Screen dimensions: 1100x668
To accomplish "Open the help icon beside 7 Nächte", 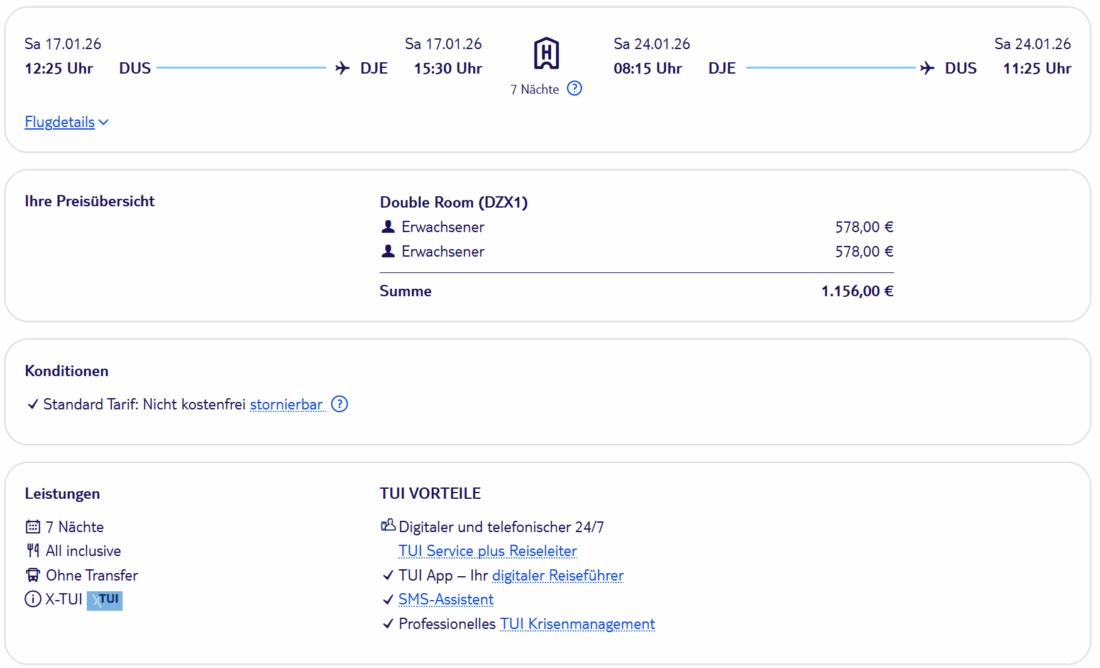I will (x=574, y=88).
